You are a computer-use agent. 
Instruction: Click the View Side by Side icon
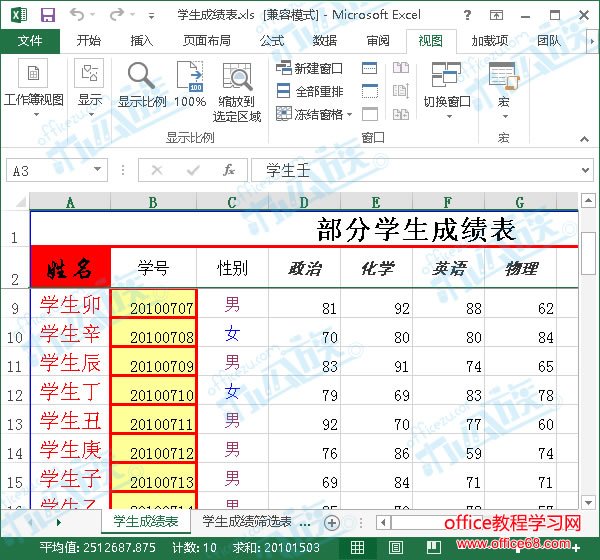[401, 69]
